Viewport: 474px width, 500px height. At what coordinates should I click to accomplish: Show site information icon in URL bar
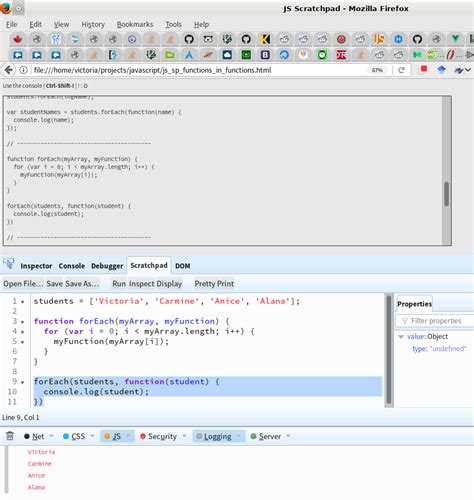tap(23, 70)
